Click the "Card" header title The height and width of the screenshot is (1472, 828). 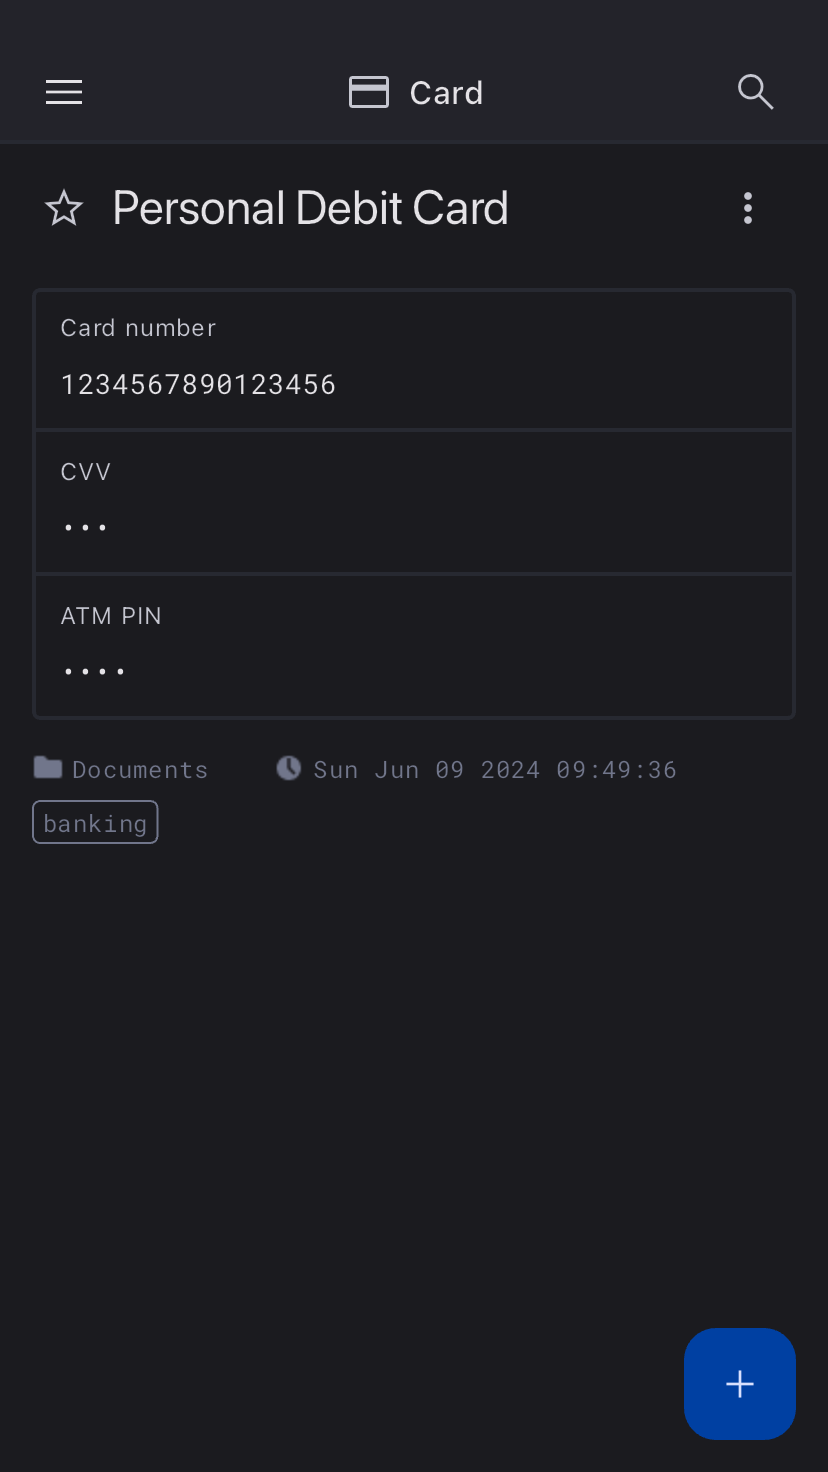pyautogui.click(x=446, y=93)
